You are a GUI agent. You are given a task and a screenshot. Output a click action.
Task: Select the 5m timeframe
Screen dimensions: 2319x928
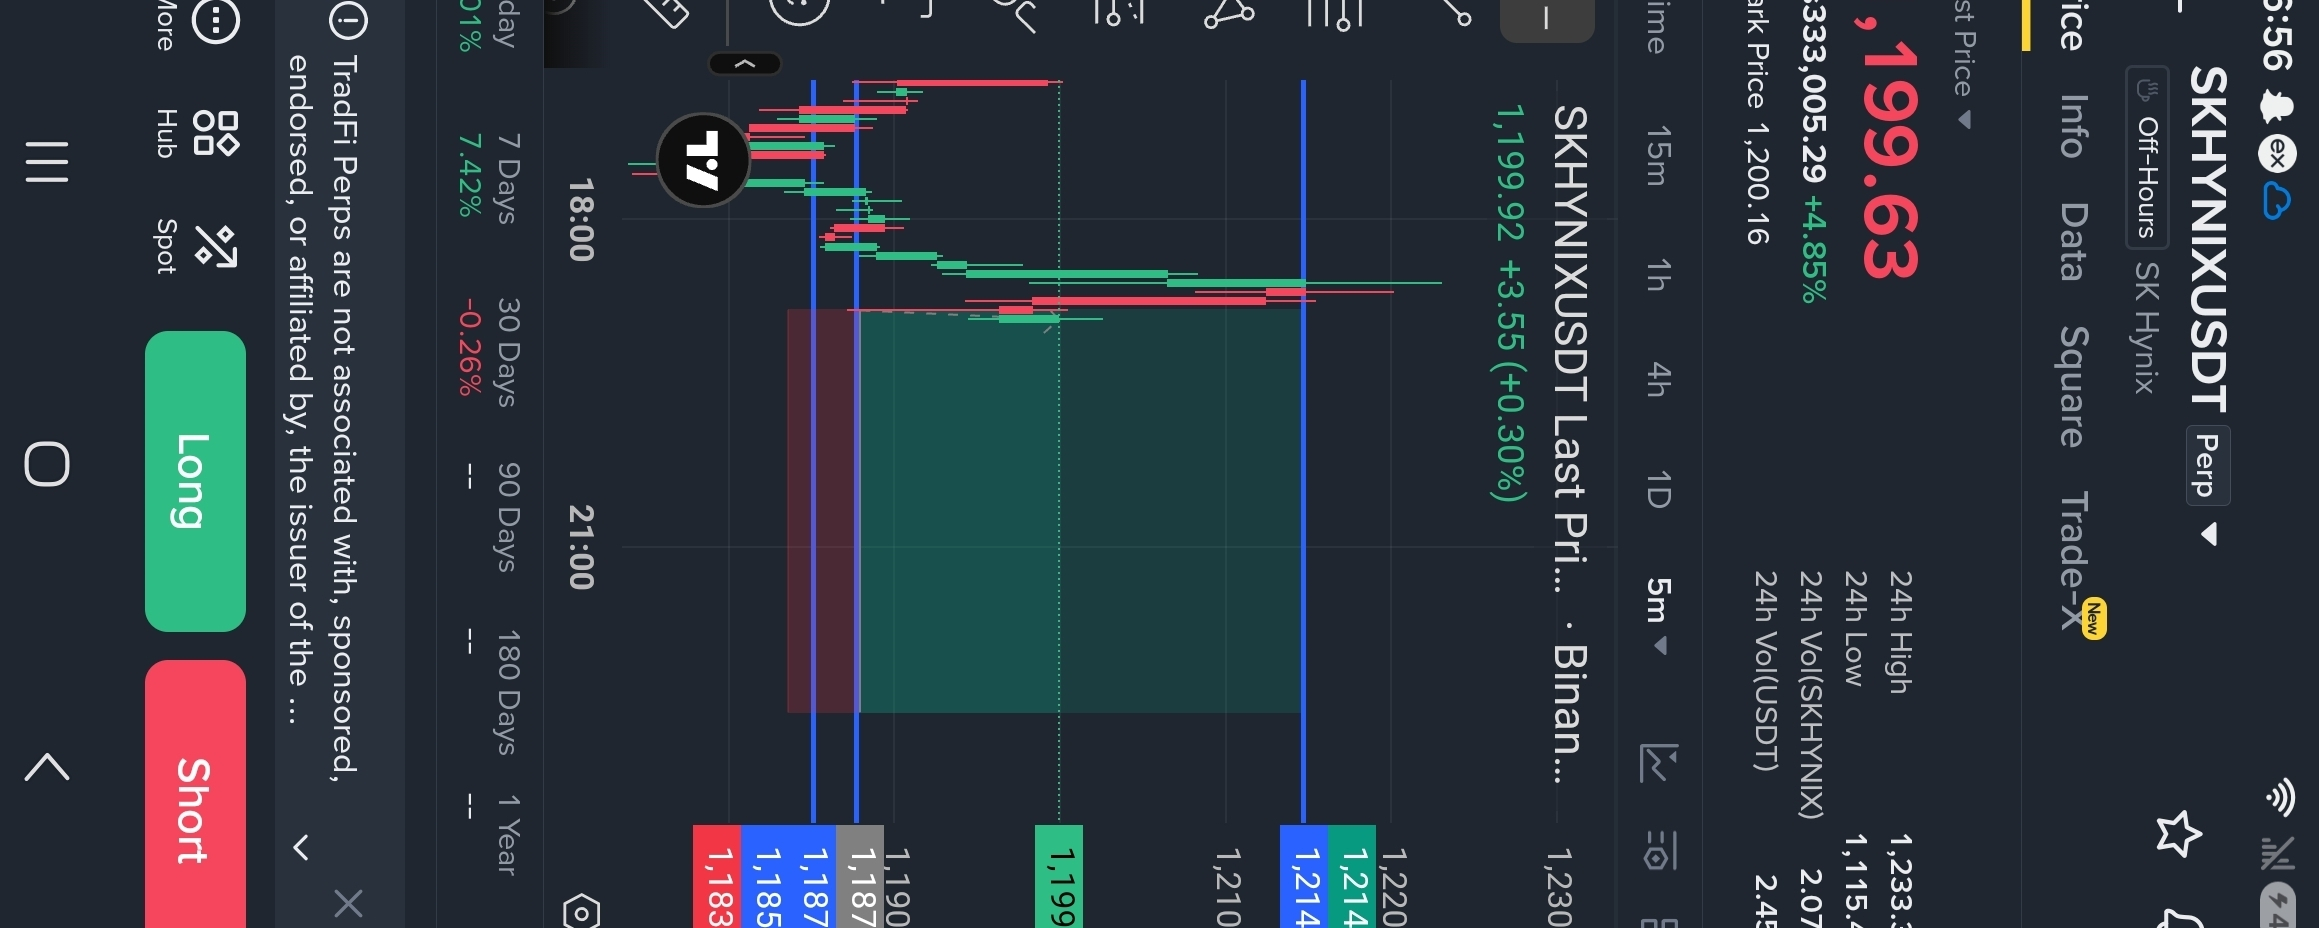(x=1657, y=600)
